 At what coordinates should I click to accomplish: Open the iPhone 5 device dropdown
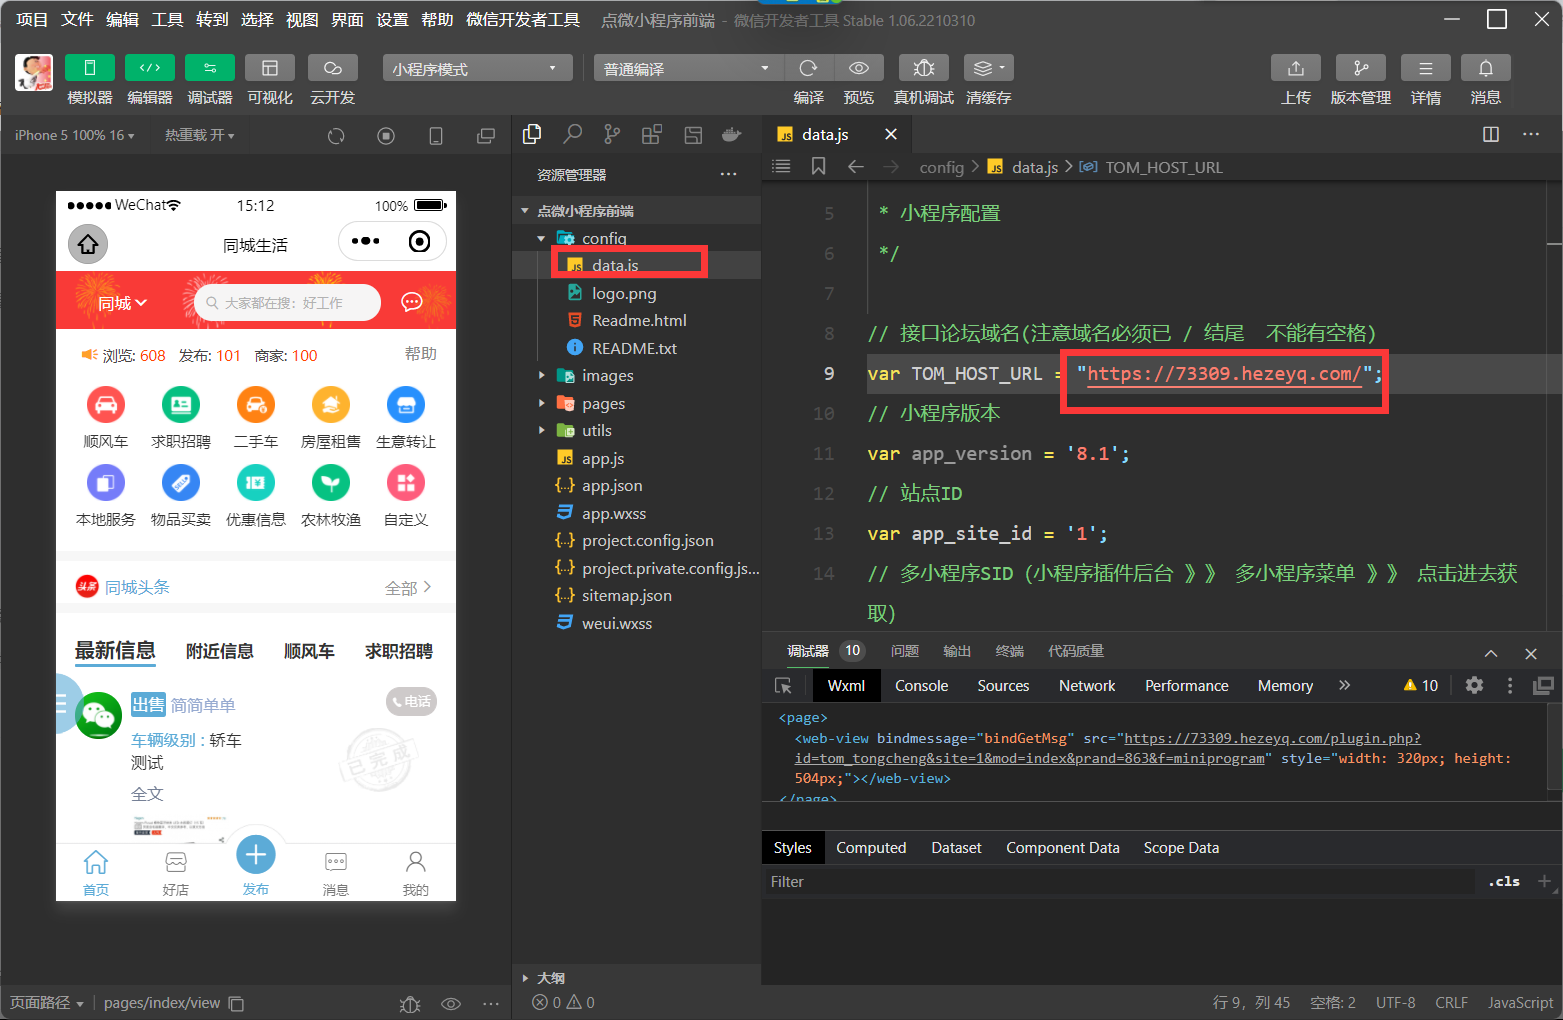(x=74, y=135)
